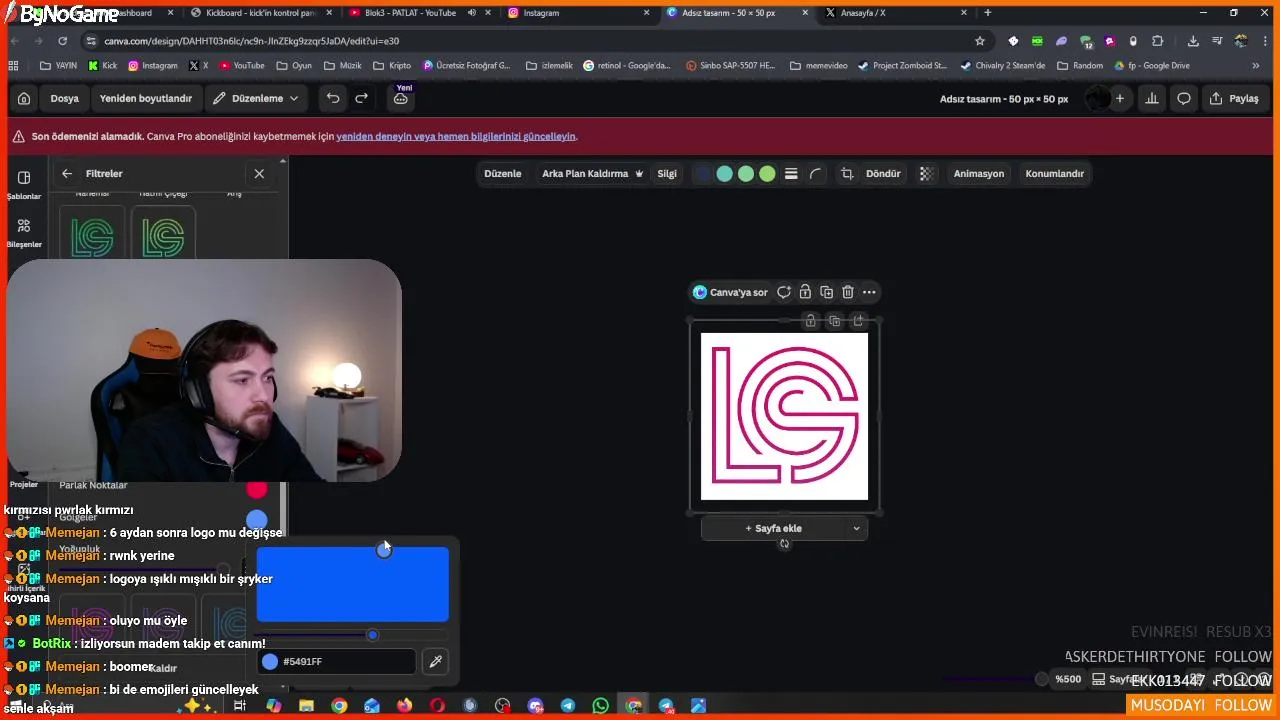Redo the last undone action
Image resolution: width=1280 pixels, height=720 pixels.
[x=361, y=98]
